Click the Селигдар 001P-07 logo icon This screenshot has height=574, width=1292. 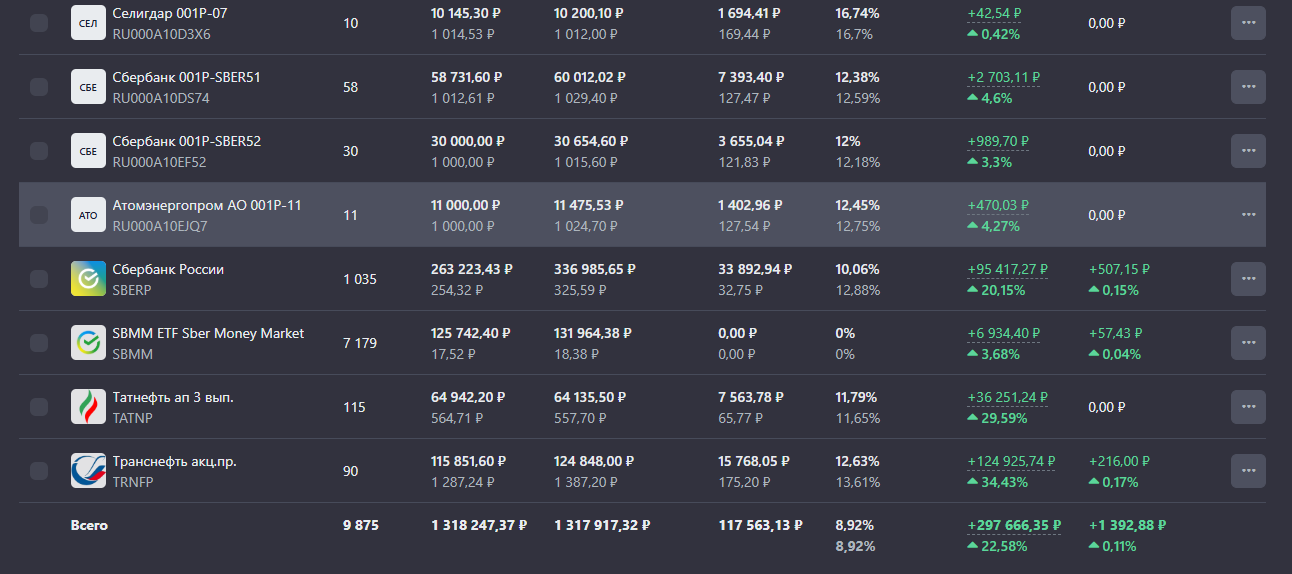click(88, 23)
